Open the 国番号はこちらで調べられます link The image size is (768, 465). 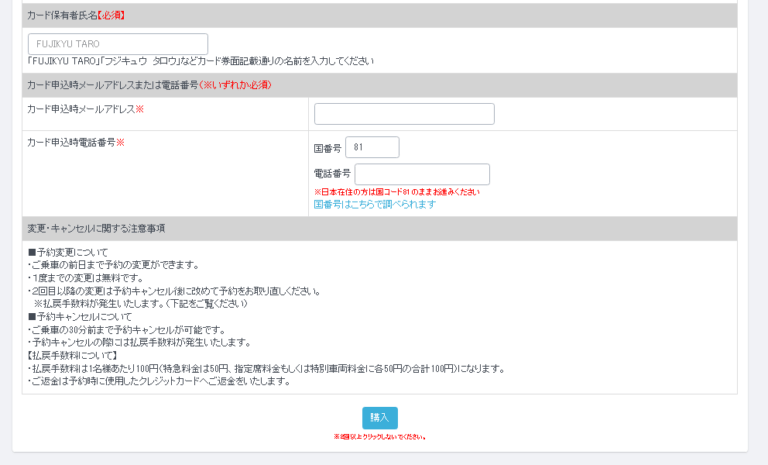click(374, 204)
